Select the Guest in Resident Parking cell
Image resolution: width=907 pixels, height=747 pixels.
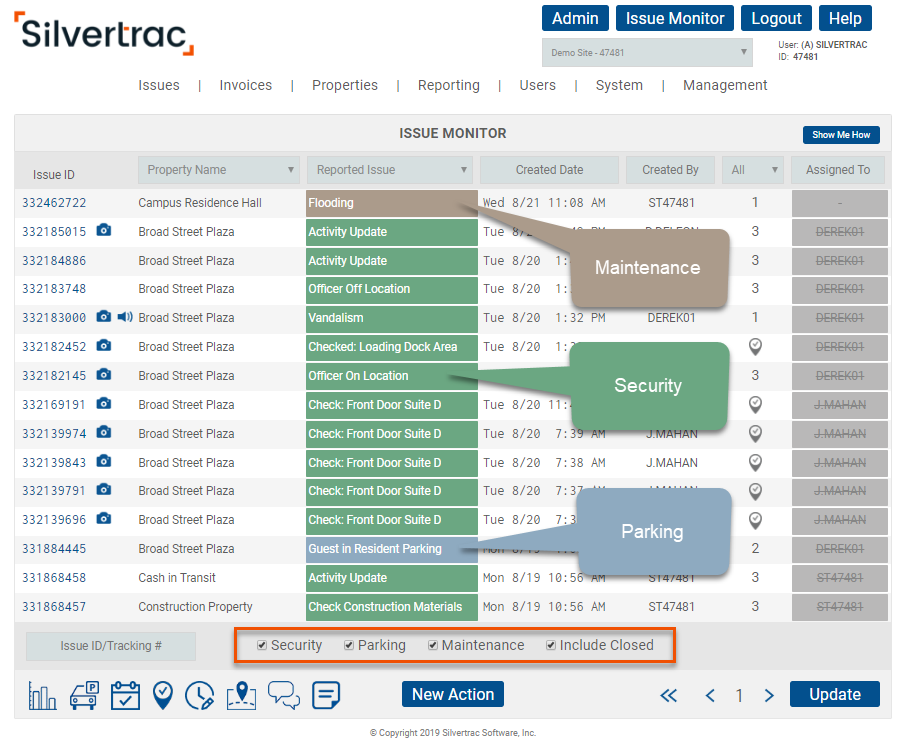pos(392,549)
